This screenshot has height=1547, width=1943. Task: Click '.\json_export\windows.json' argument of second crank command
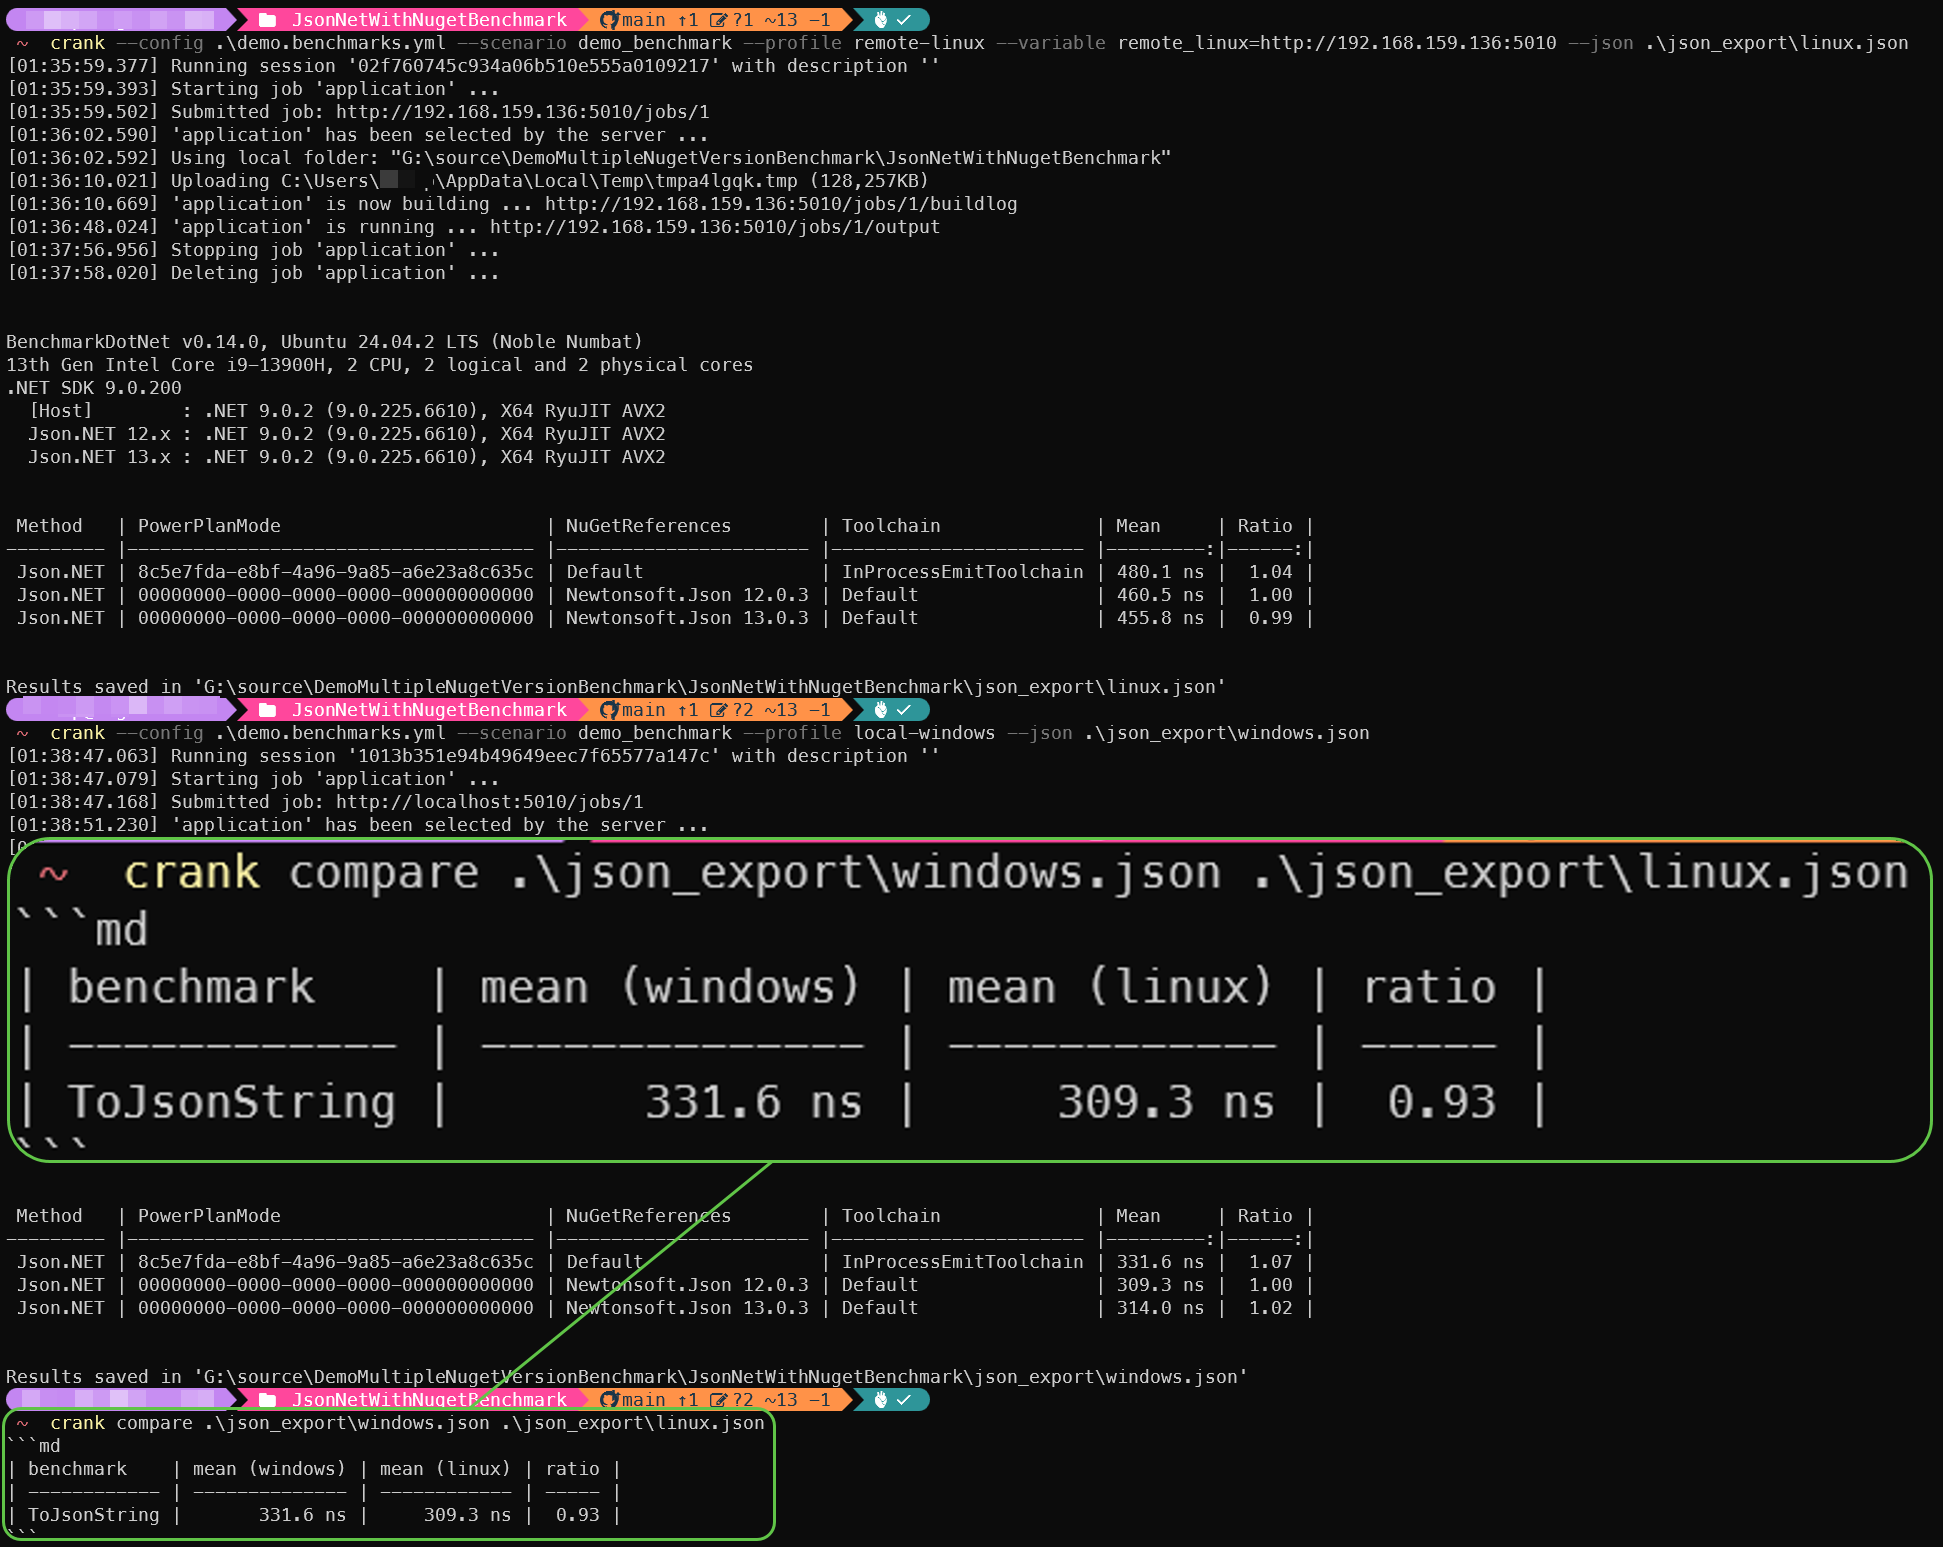[x=1227, y=733]
